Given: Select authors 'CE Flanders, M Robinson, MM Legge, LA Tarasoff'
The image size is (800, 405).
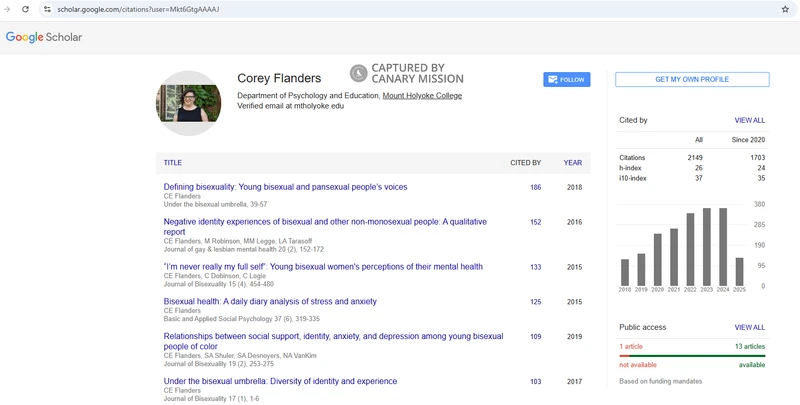Looking at the screenshot, I should point(237,241).
